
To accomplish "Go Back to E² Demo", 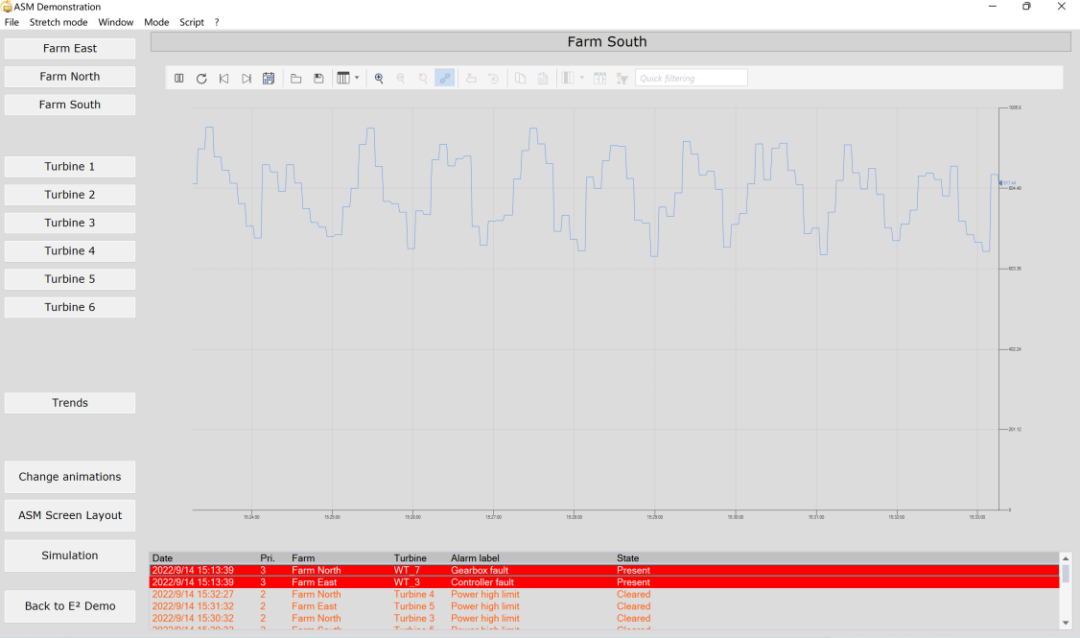I will [x=69, y=606].
